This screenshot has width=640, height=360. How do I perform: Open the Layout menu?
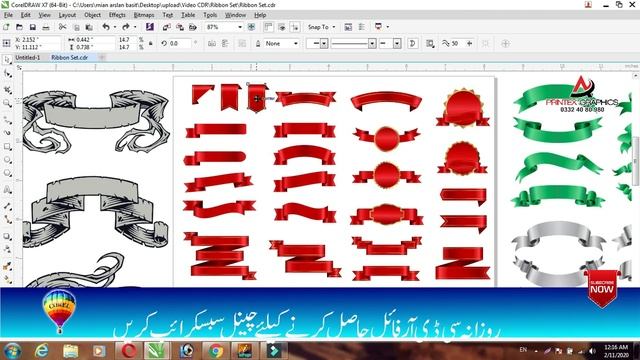coord(67,15)
